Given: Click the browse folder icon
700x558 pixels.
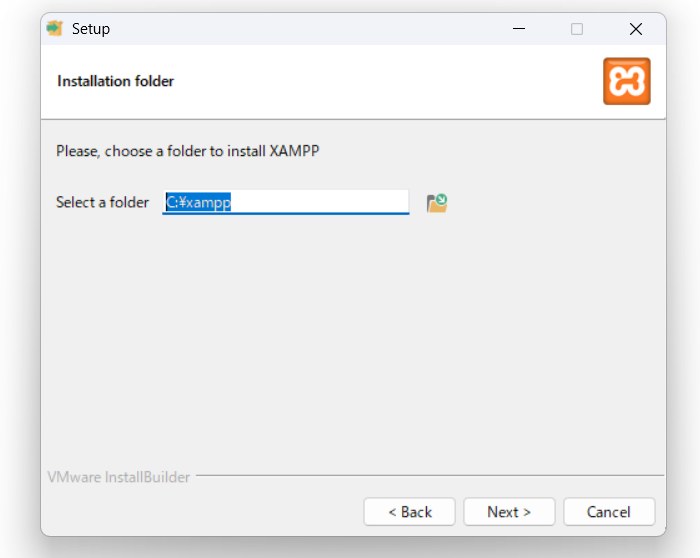Looking at the screenshot, I should pyautogui.click(x=437, y=203).
